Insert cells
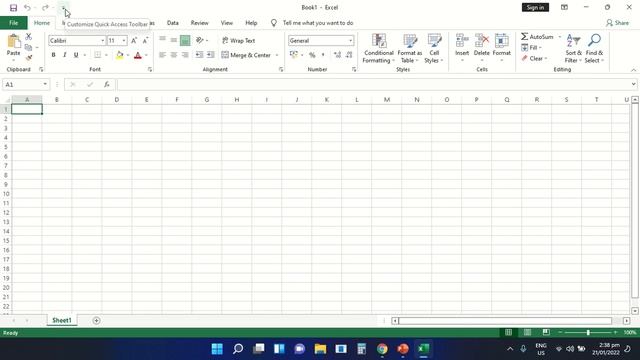The image size is (640, 360). 462,47
